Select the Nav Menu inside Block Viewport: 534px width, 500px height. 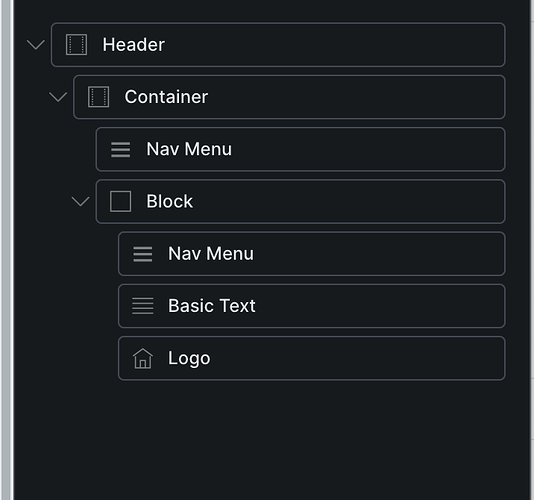[x=312, y=254]
